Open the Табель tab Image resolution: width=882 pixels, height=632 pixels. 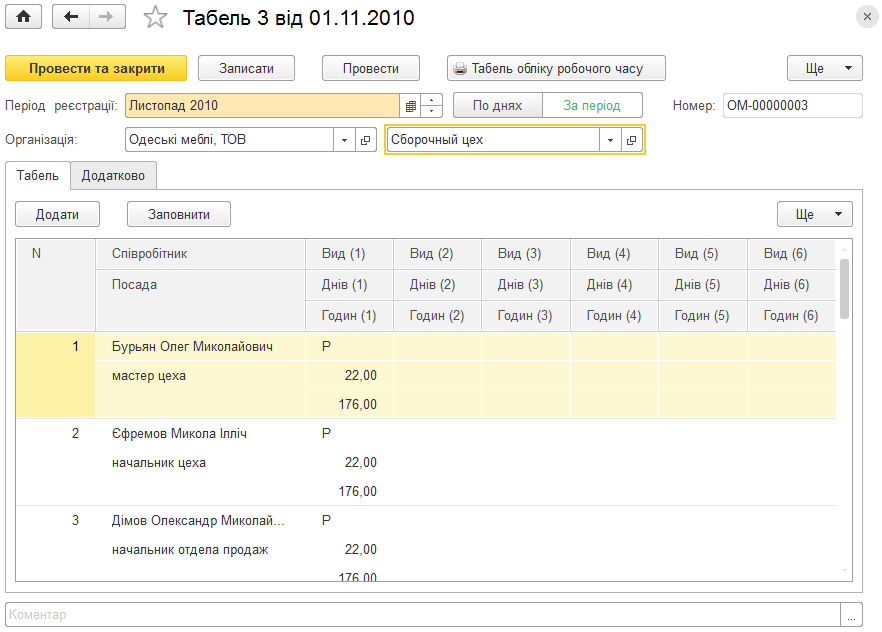[x=38, y=175]
